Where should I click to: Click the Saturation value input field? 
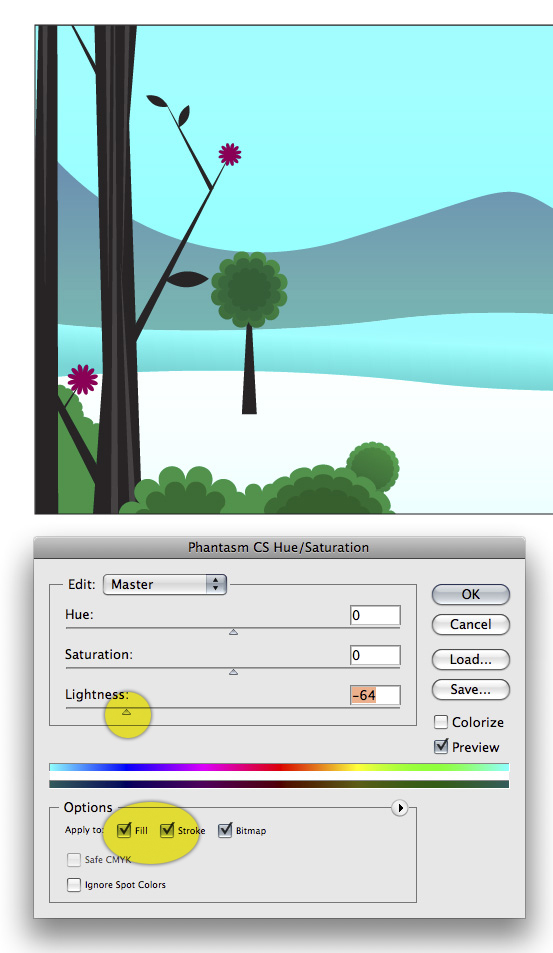coord(375,655)
